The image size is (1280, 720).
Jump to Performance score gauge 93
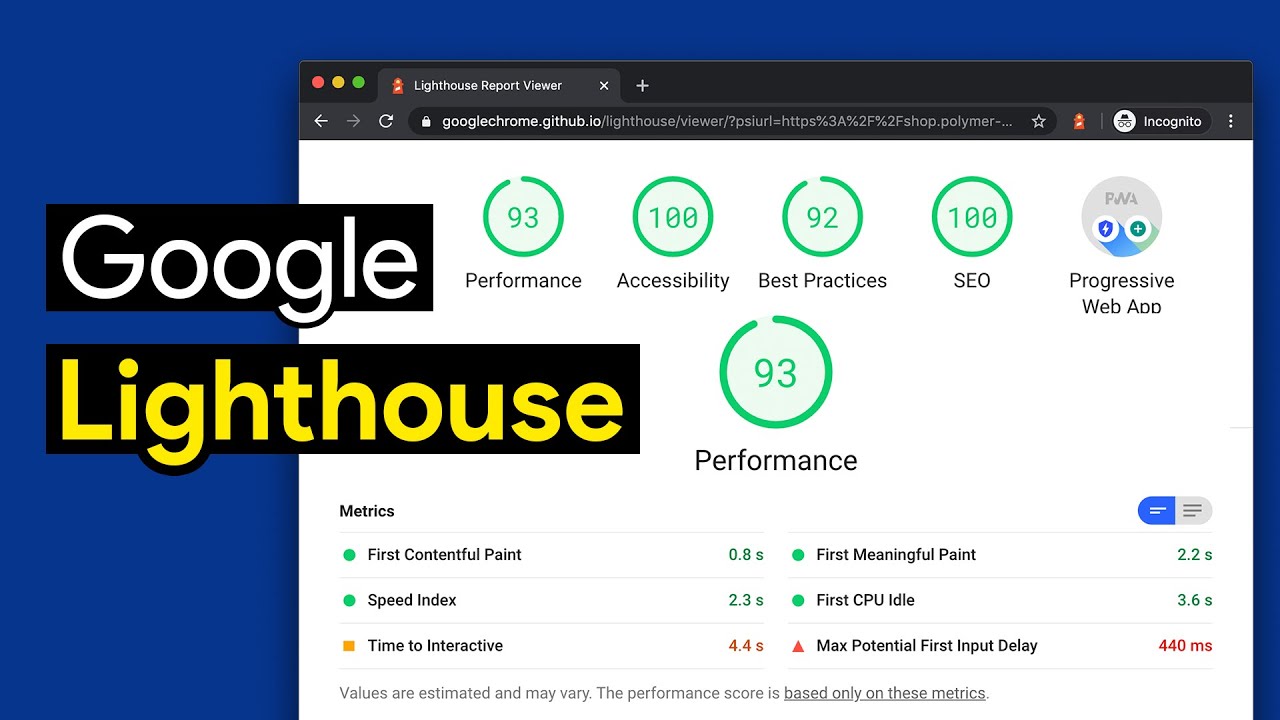(523, 217)
